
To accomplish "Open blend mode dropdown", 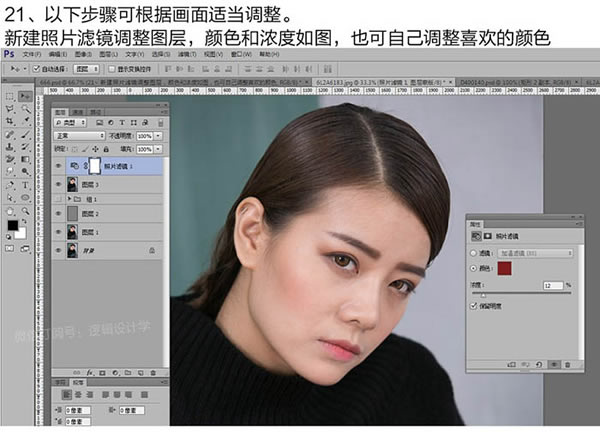I will [x=79, y=136].
